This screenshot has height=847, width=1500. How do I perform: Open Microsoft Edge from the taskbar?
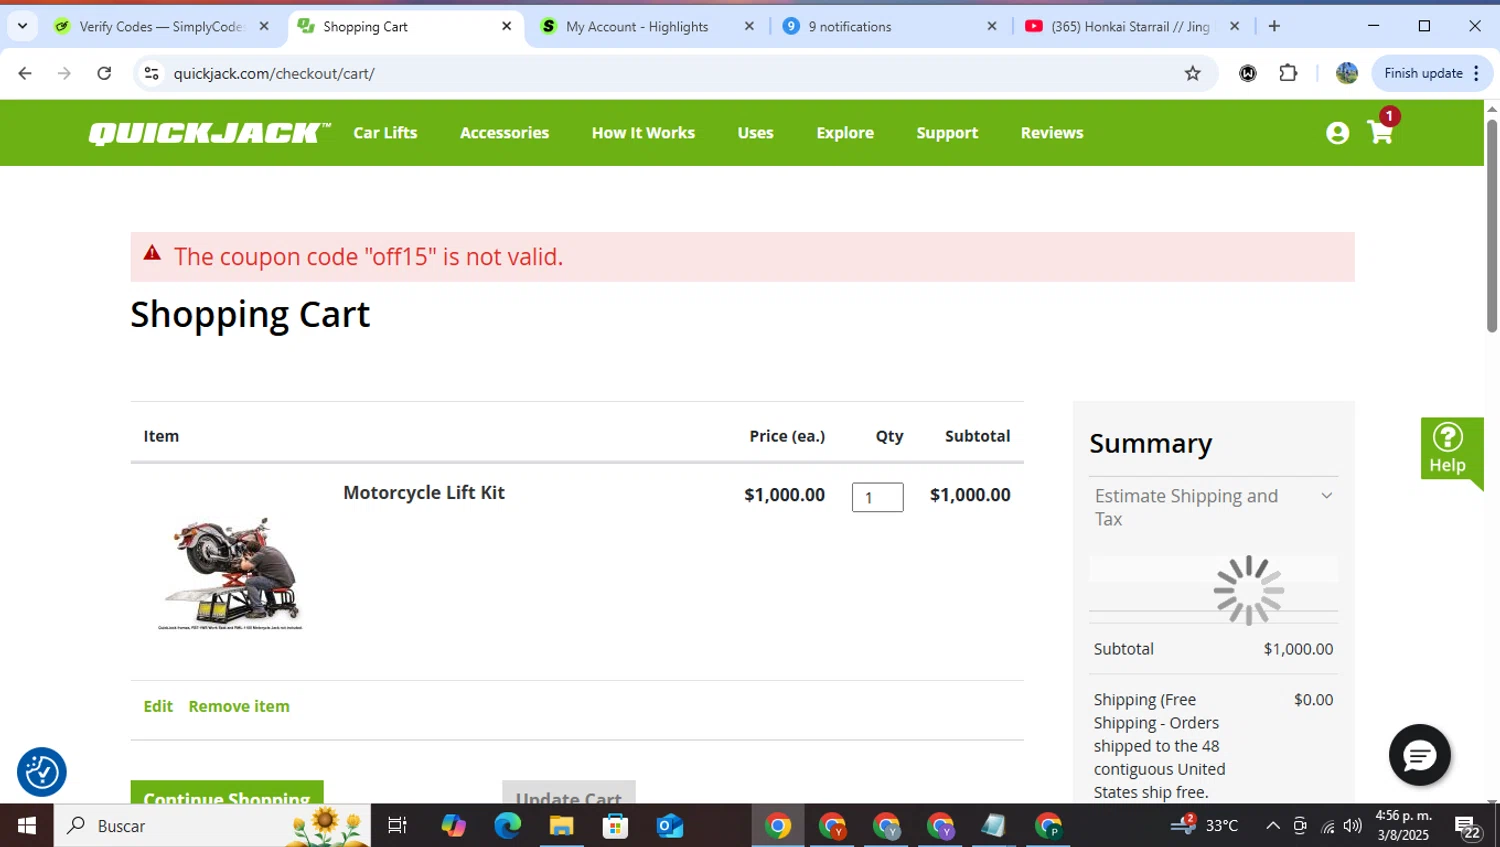coord(507,825)
